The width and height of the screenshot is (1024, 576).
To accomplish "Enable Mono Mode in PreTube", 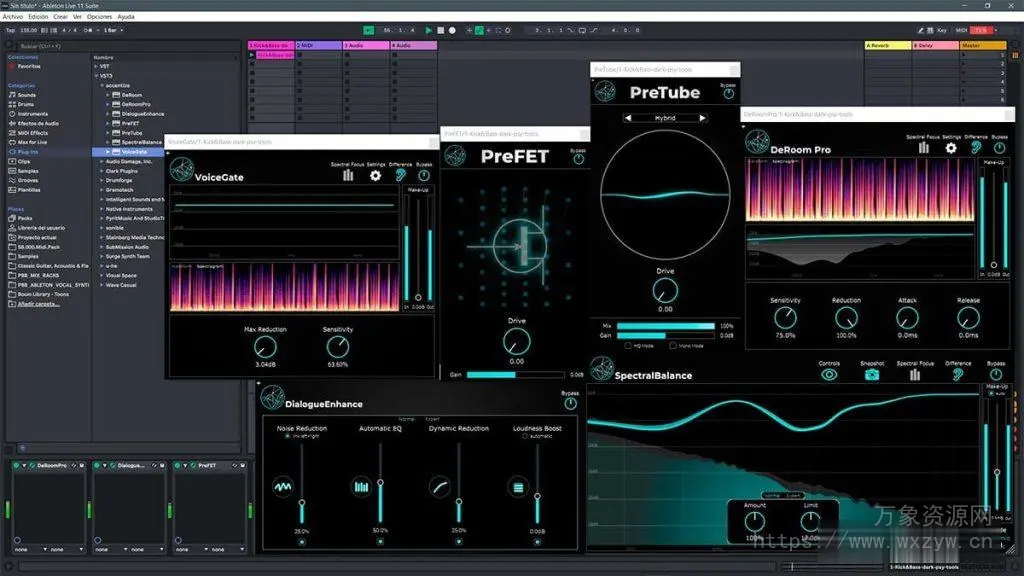I will [673, 345].
